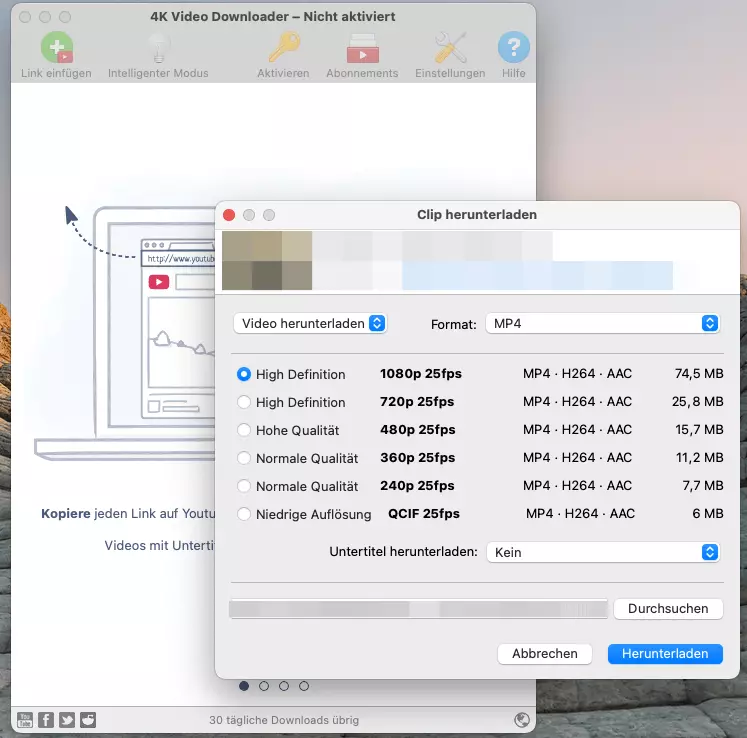The height and width of the screenshot is (738, 747).
Task: Open the Abonnements subscriptions icon
Action: point(362,48)
